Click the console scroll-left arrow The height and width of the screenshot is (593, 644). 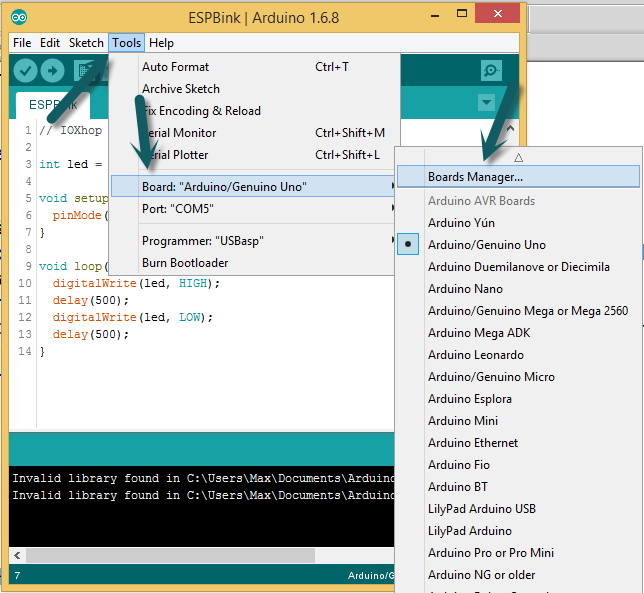pyautogui.click(x=17, y=556)
